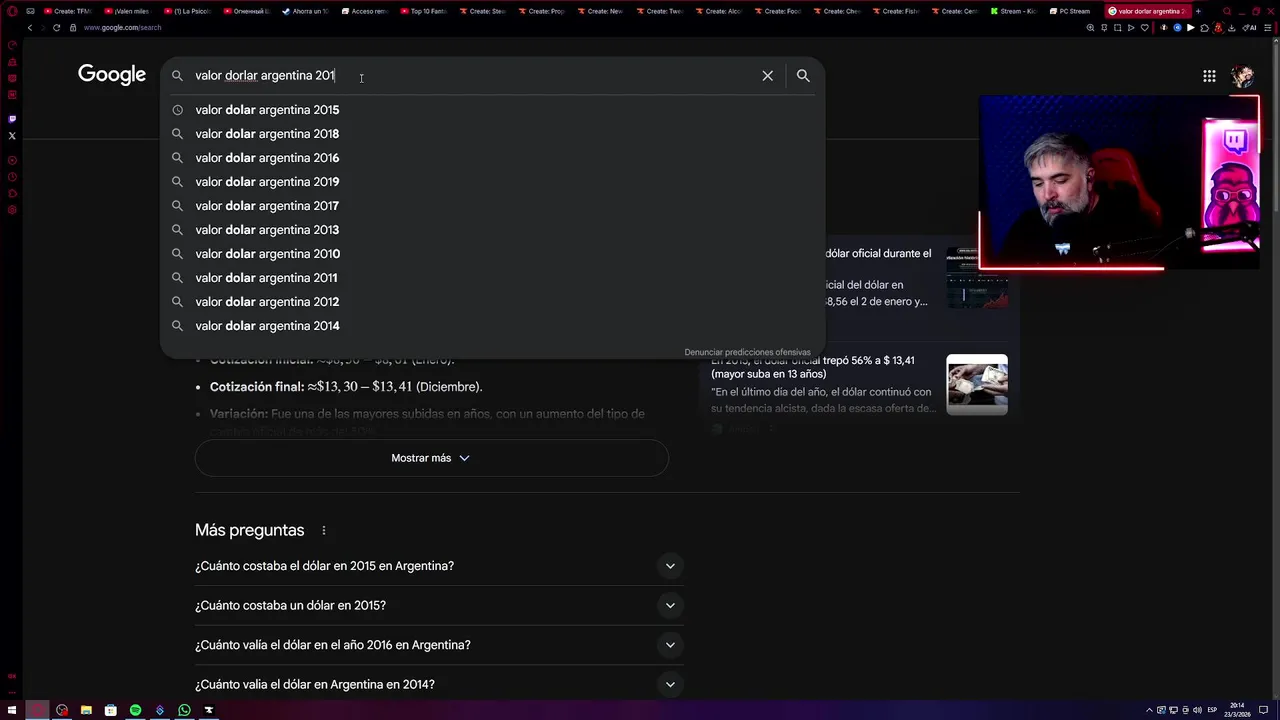Open the browser tab search icon
Viewport: 1280px width, 720px height.
click(x=1227, y=11)
